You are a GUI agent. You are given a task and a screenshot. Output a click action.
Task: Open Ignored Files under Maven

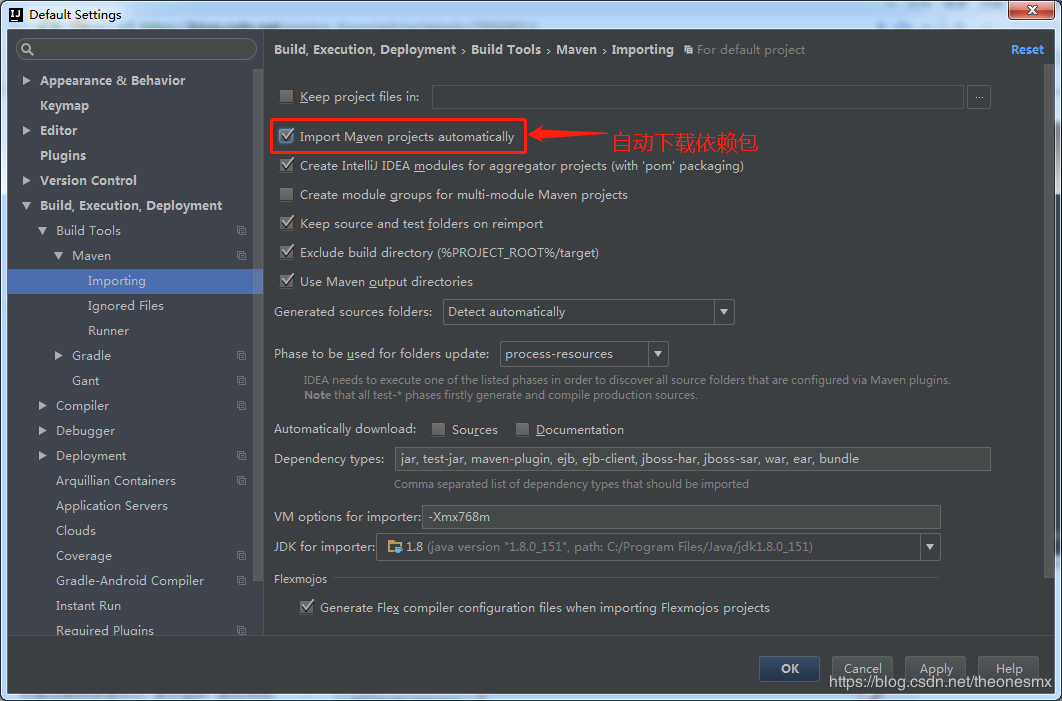[125, 306]
